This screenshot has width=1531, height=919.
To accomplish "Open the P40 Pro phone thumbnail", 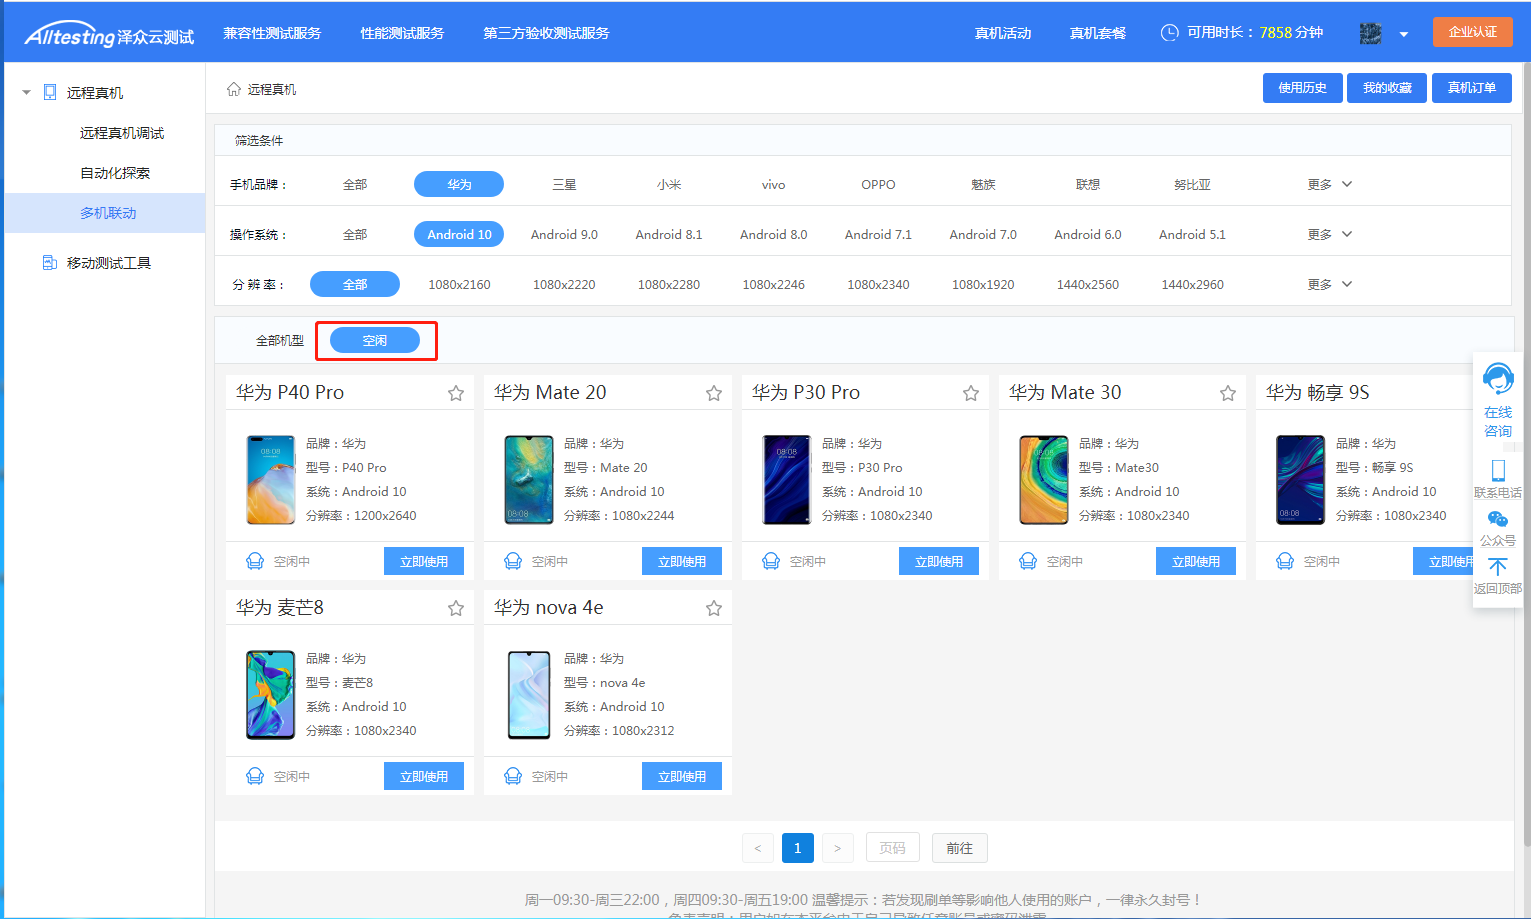I will 271,480.
